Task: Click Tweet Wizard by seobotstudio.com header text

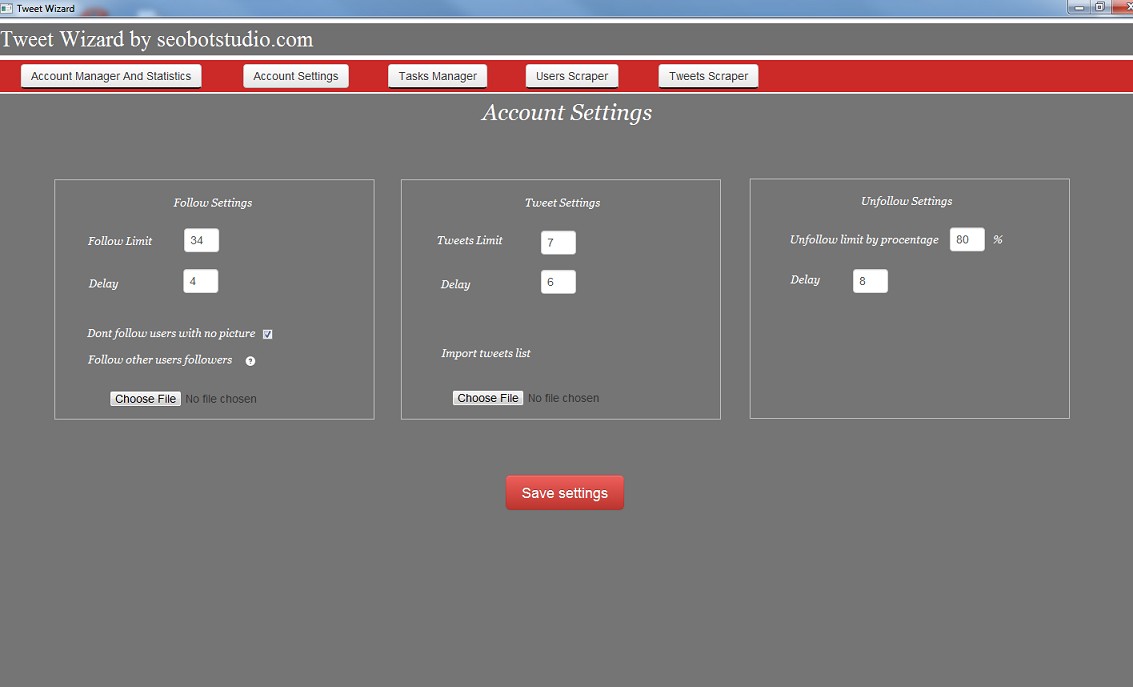Action: pos(157,39)
